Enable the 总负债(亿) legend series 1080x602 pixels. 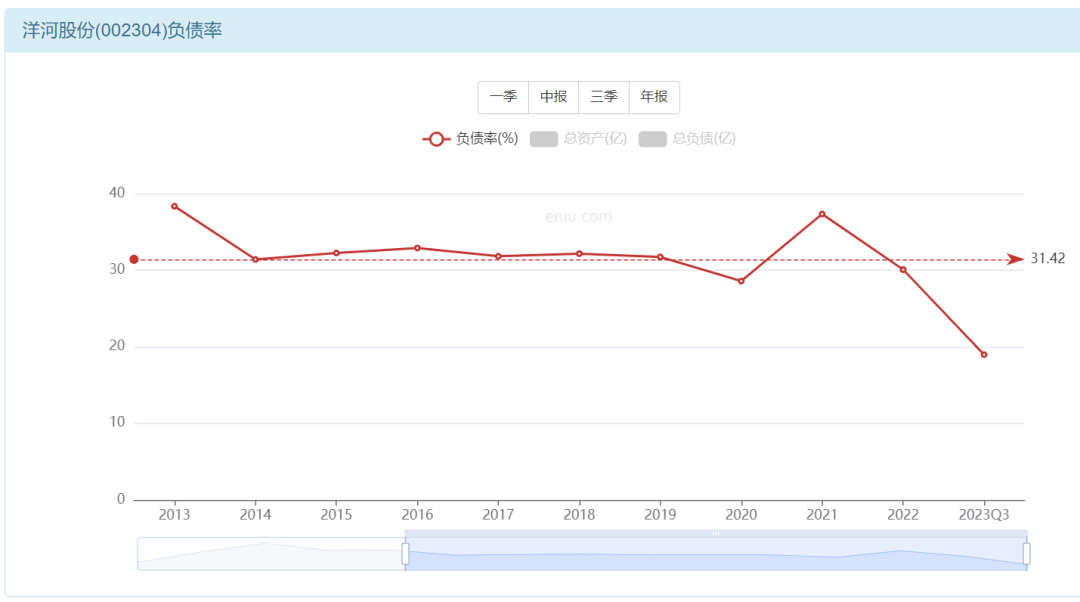(x=687, y=139)
